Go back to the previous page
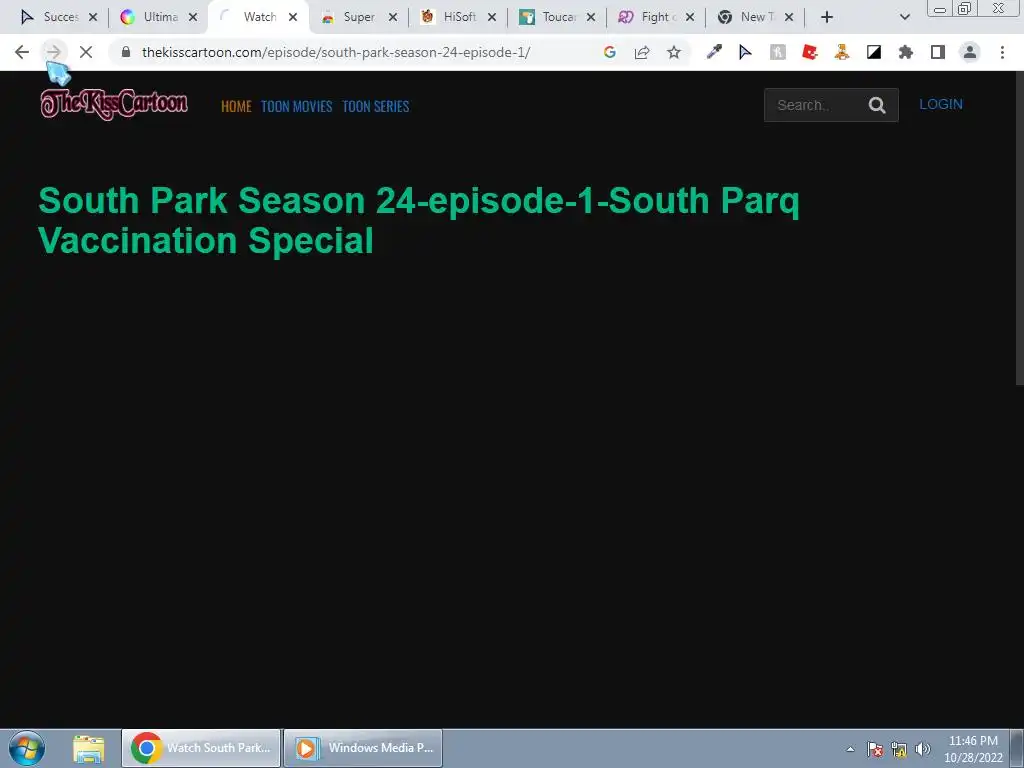This screenshot has height=768, width=1024. (x=22, y=52)
